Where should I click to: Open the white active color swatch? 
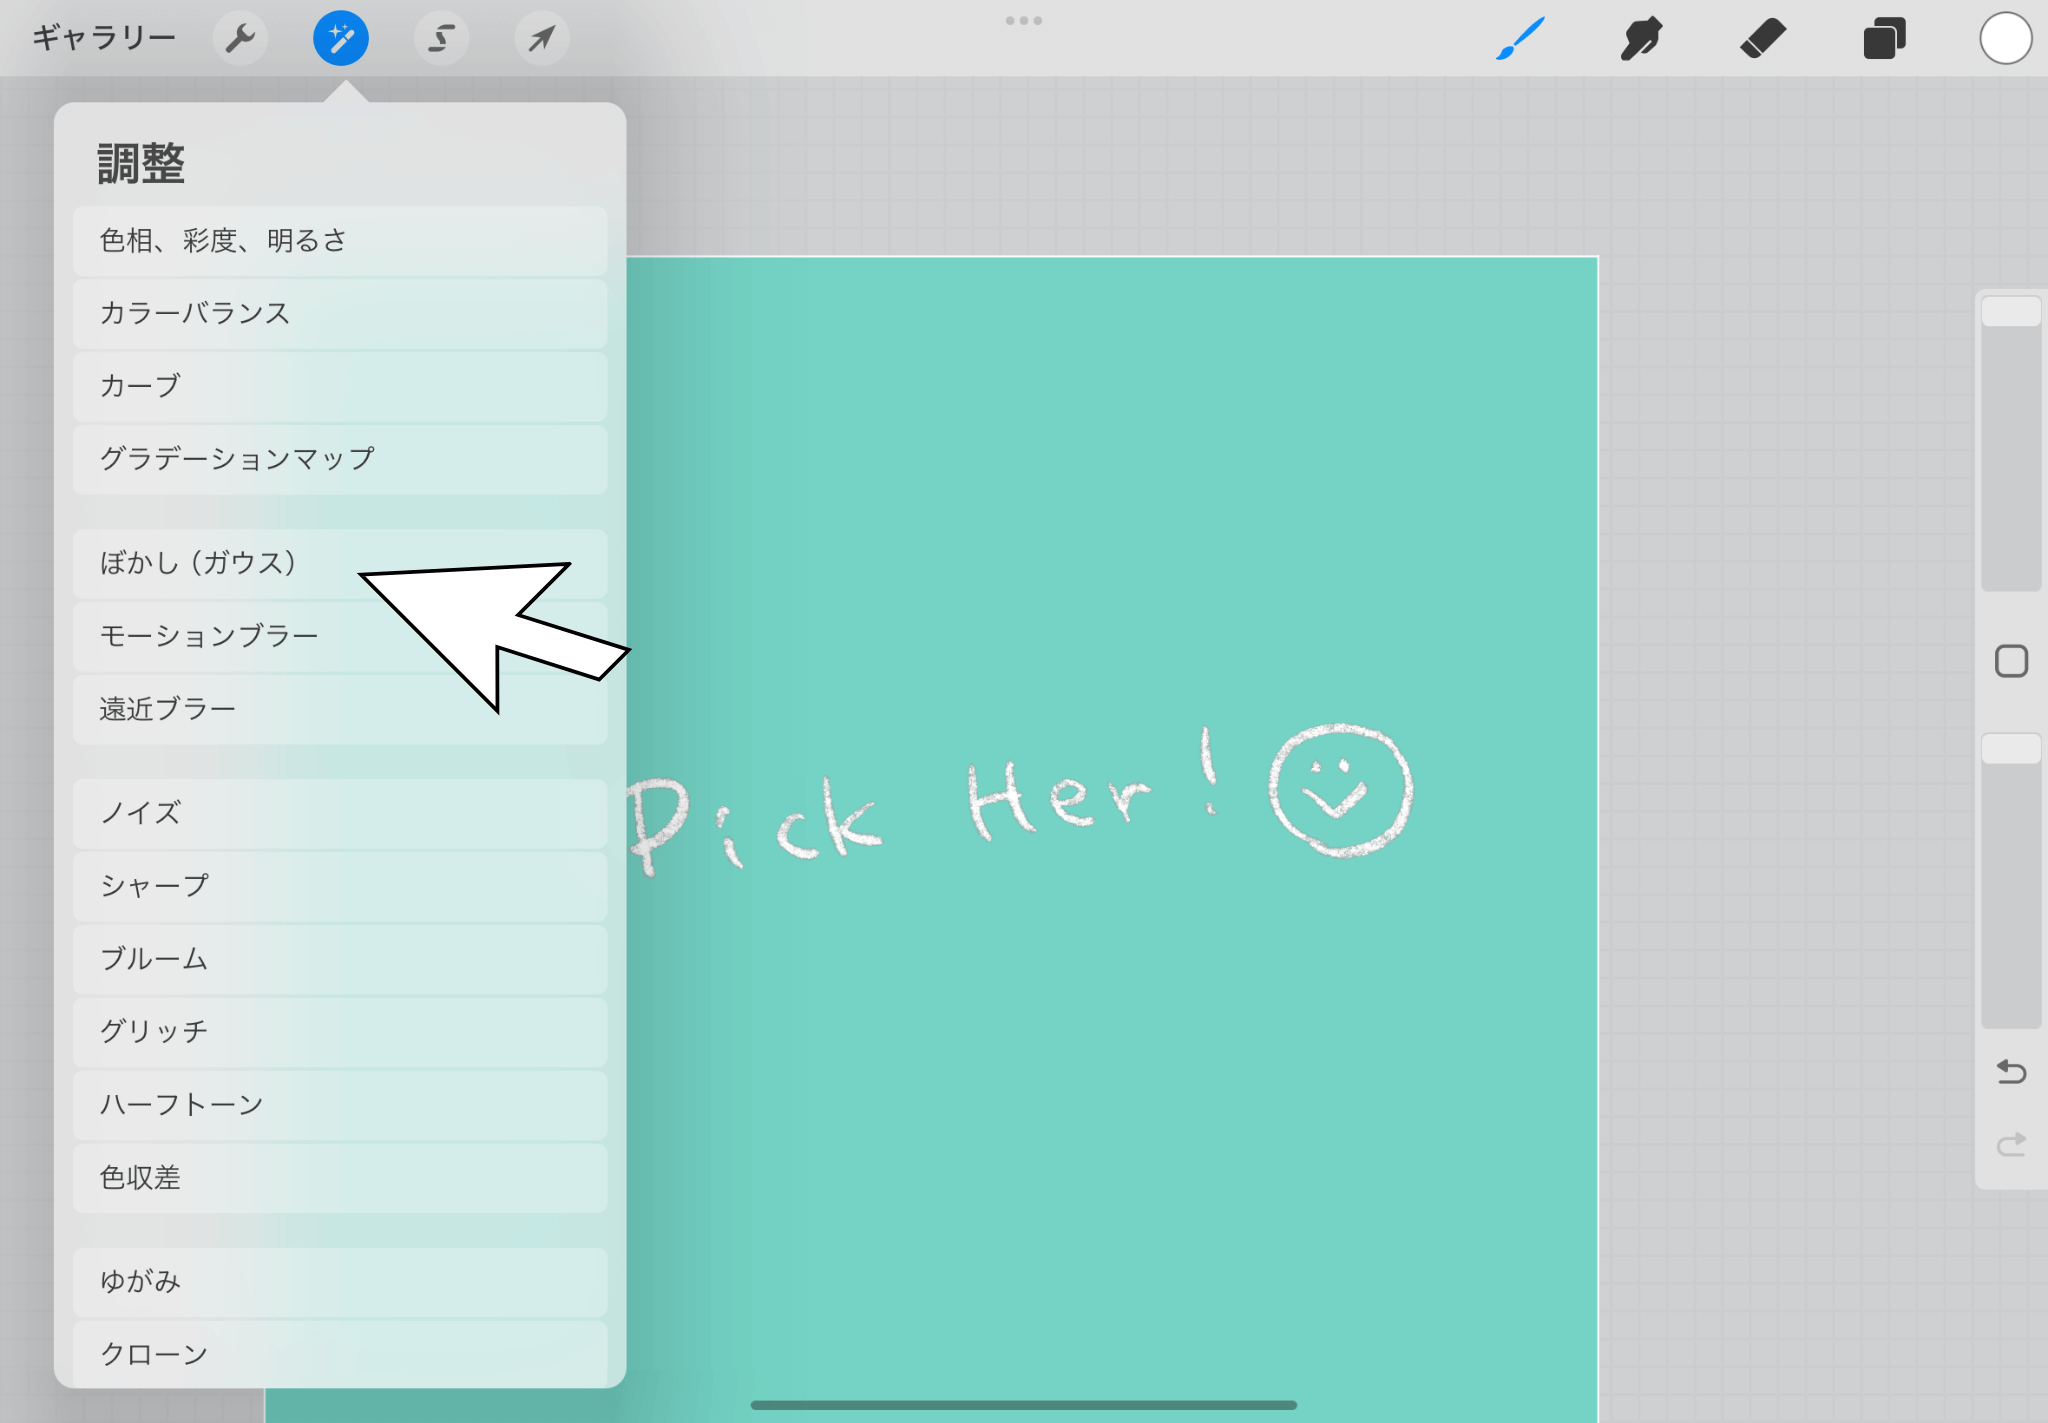2005,39
